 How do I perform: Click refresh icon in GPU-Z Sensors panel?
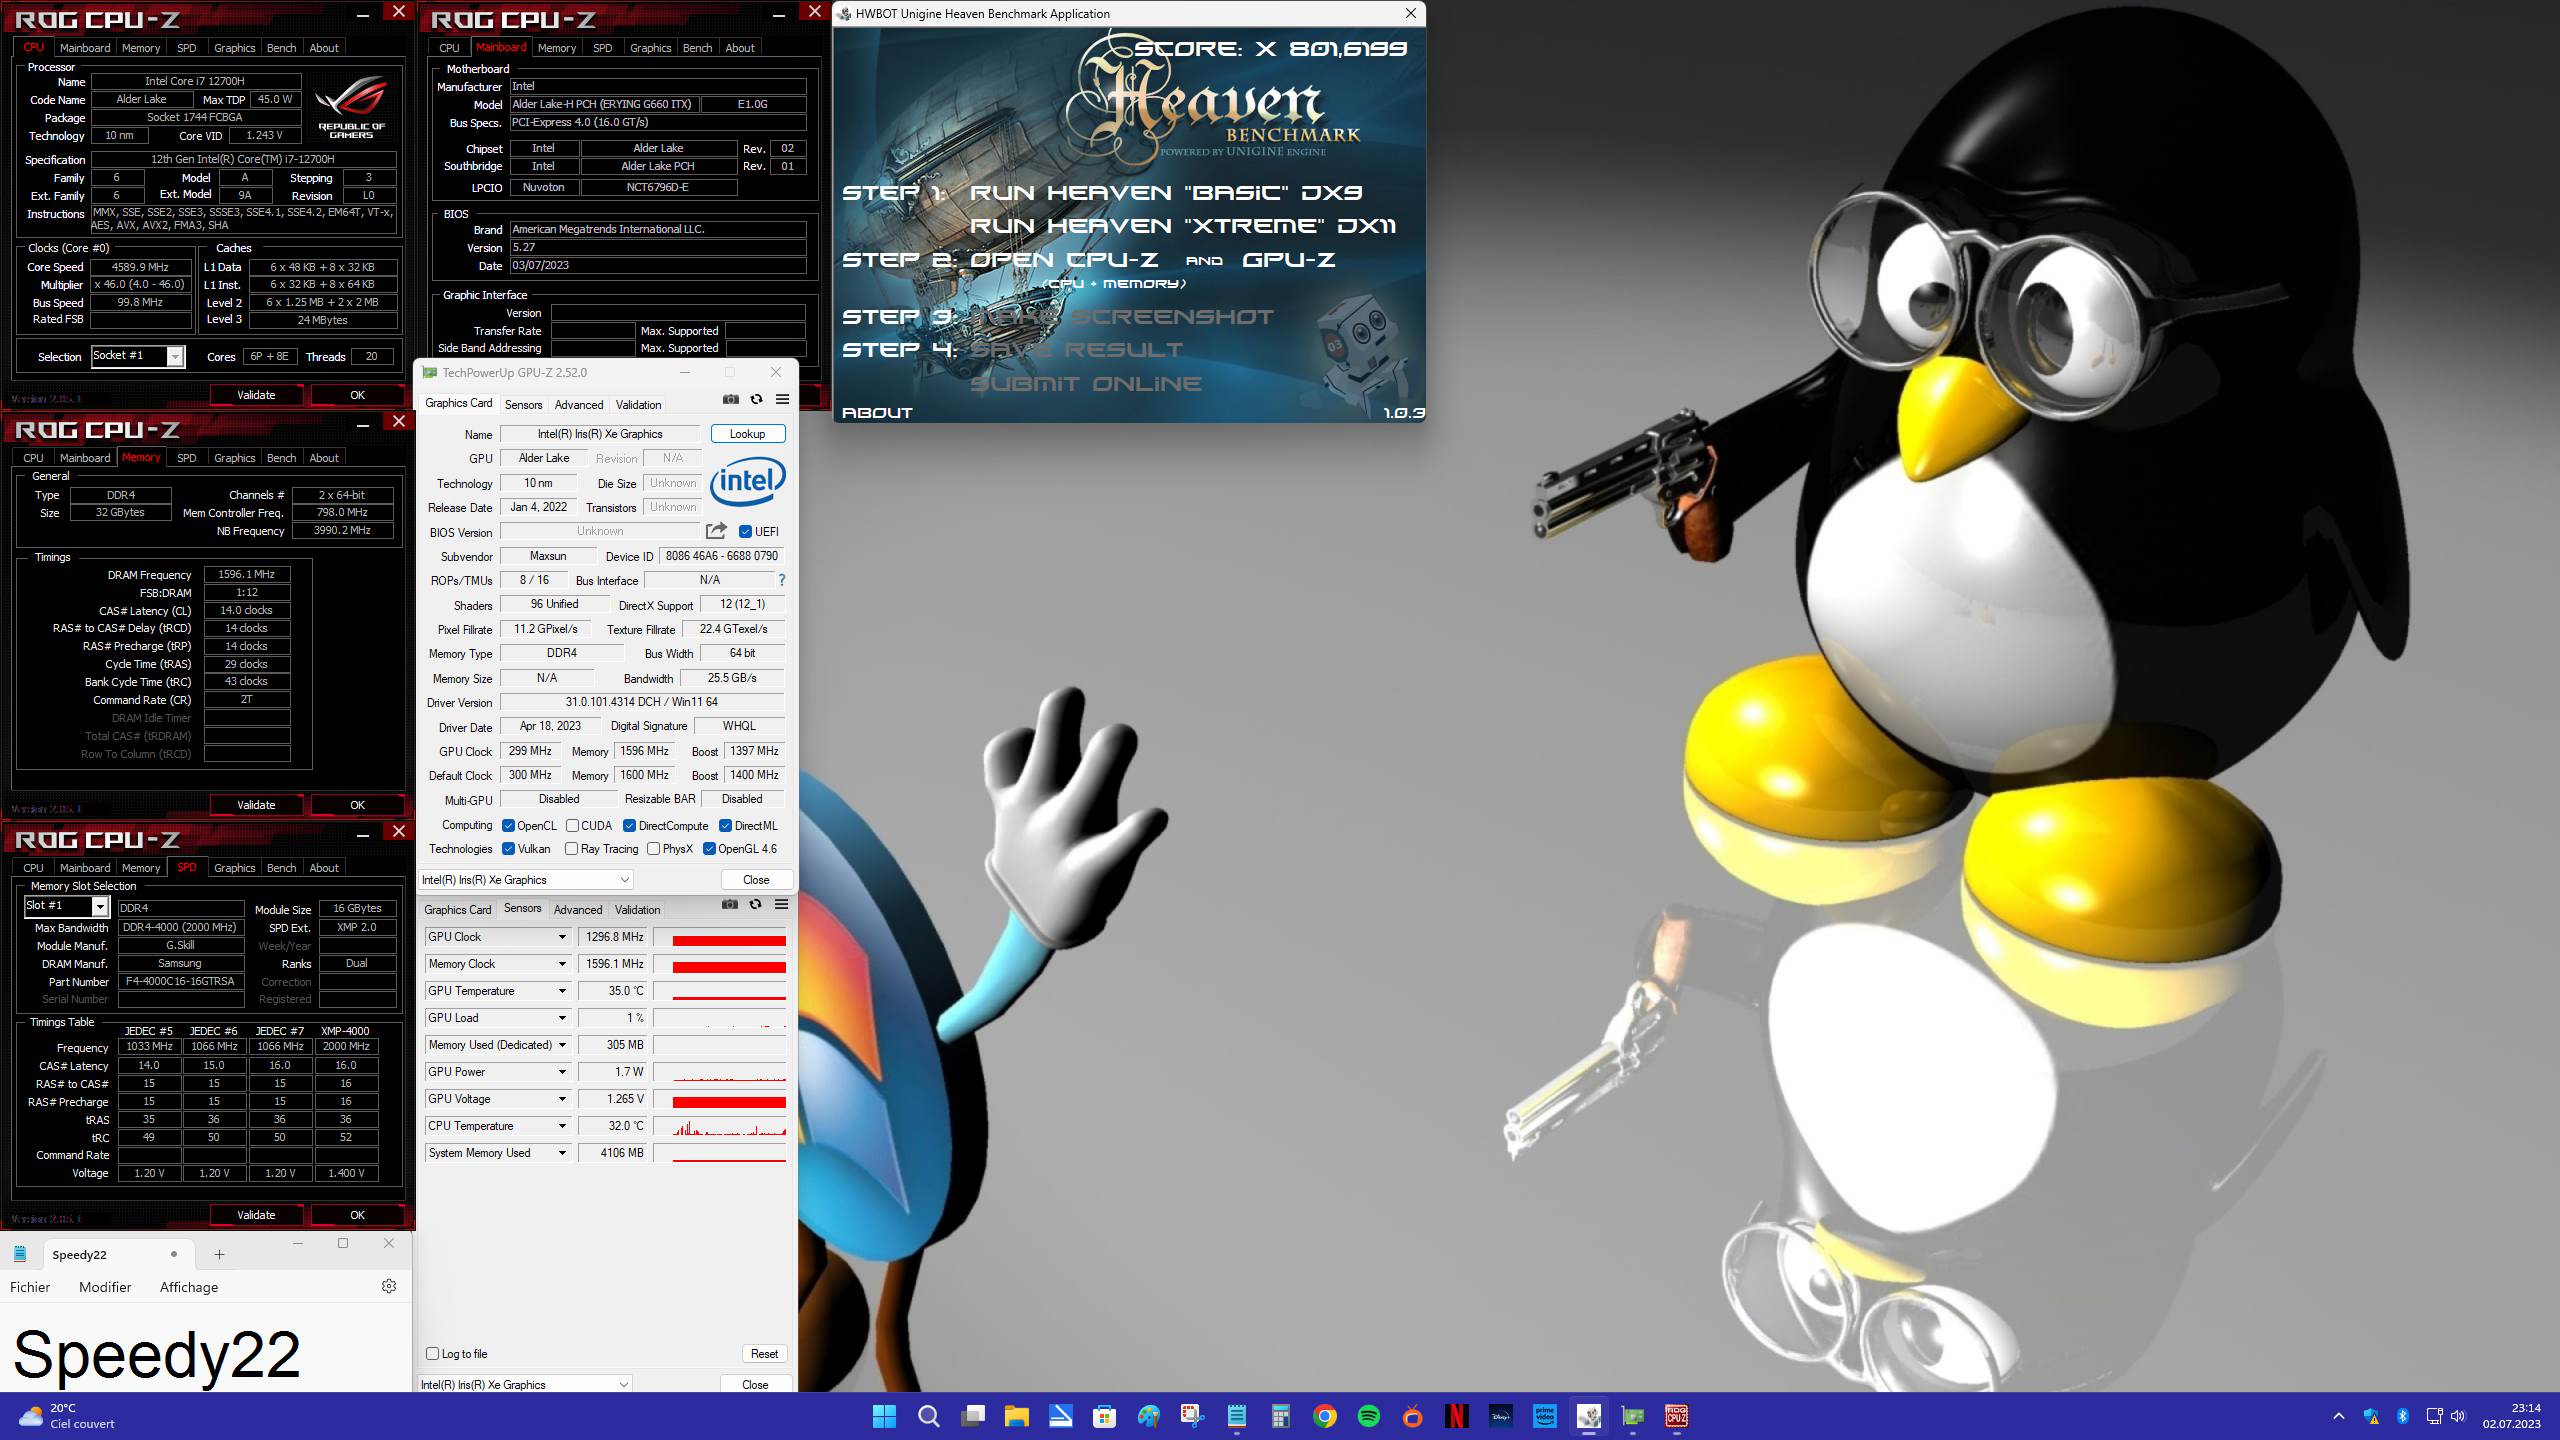click(x=755, y=904)
